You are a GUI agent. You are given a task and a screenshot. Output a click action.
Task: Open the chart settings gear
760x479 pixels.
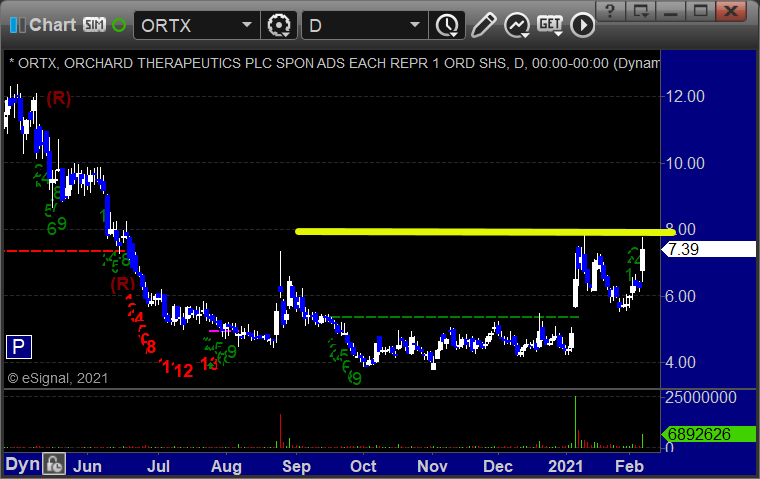pyautogui.click(x=279, y=25)
